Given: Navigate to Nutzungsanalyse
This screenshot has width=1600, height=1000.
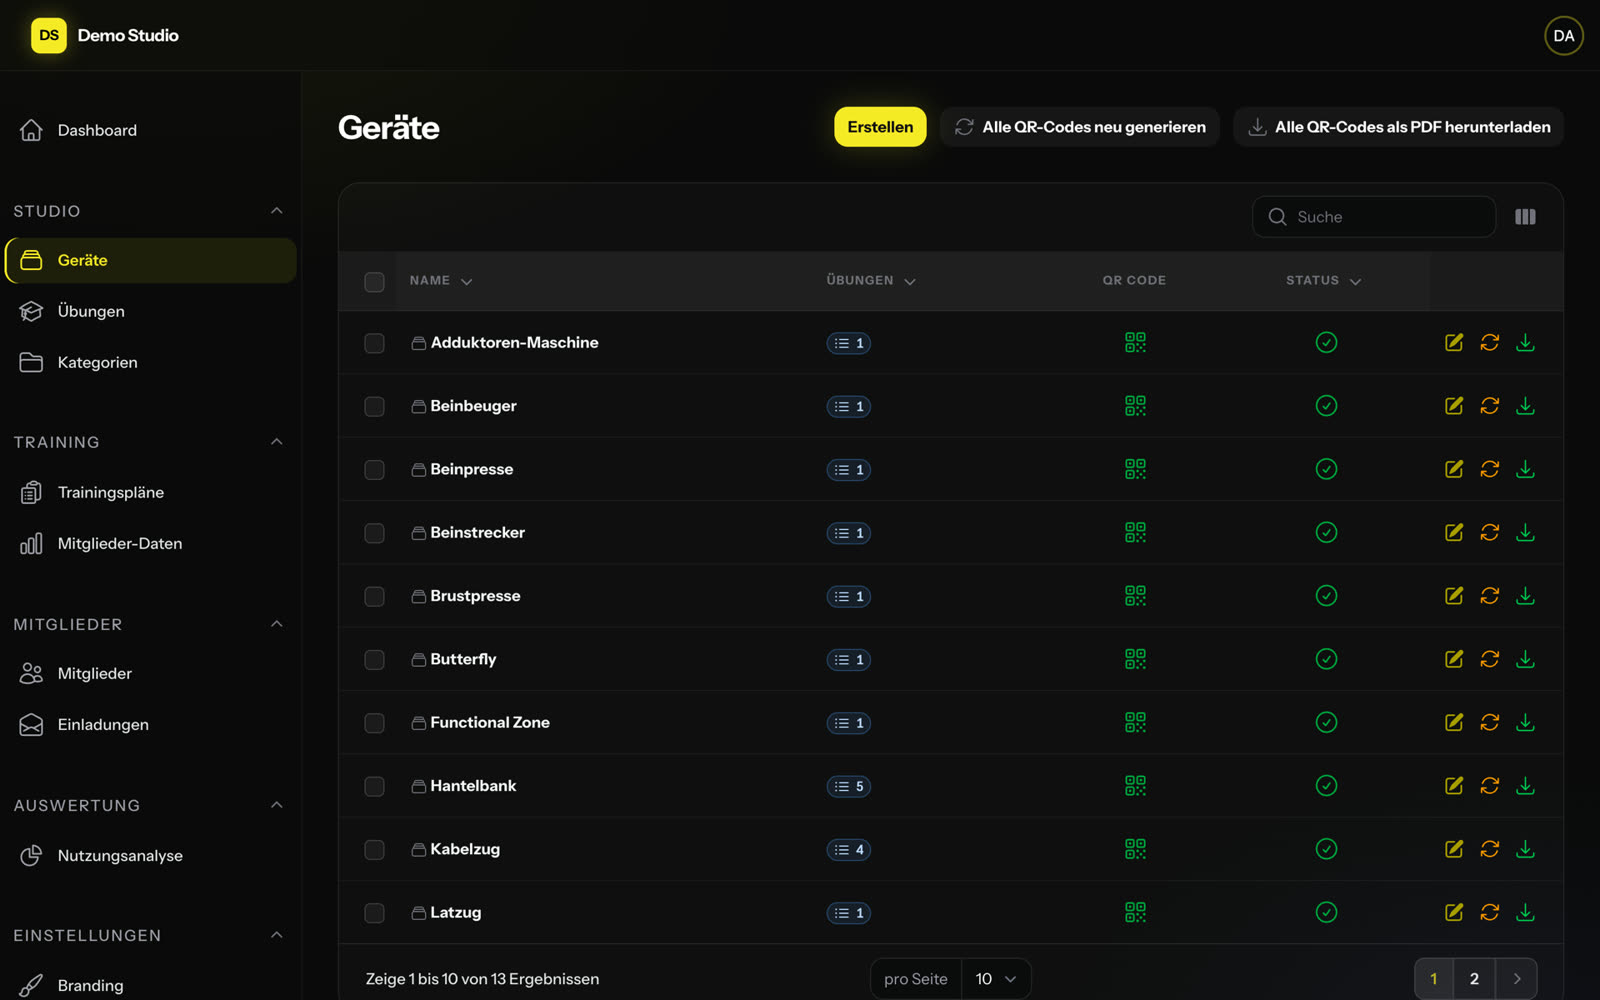Looking at the screenshot, I should [150, 855].
